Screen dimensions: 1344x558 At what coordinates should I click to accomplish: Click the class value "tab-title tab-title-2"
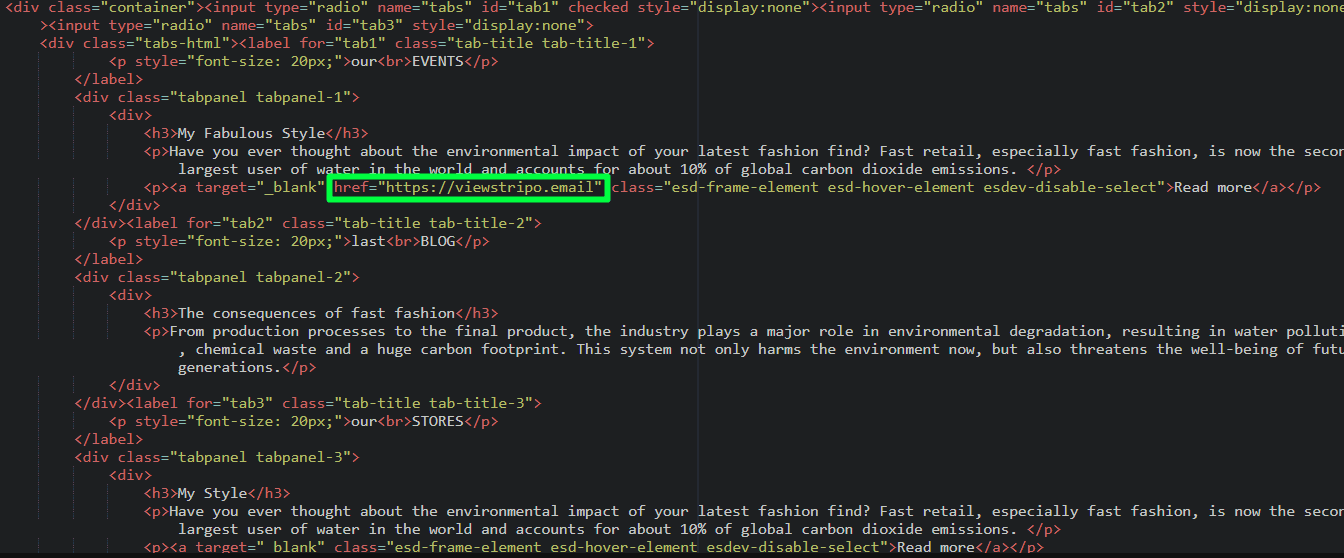pos(436,223)
